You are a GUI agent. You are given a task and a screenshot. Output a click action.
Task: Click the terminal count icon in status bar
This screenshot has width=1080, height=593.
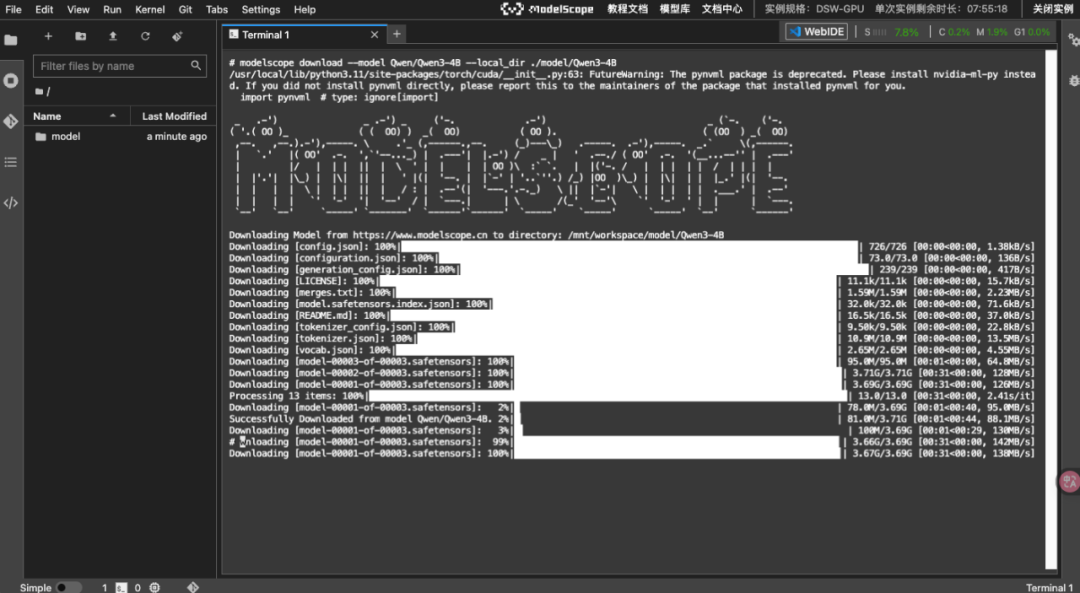120,587
